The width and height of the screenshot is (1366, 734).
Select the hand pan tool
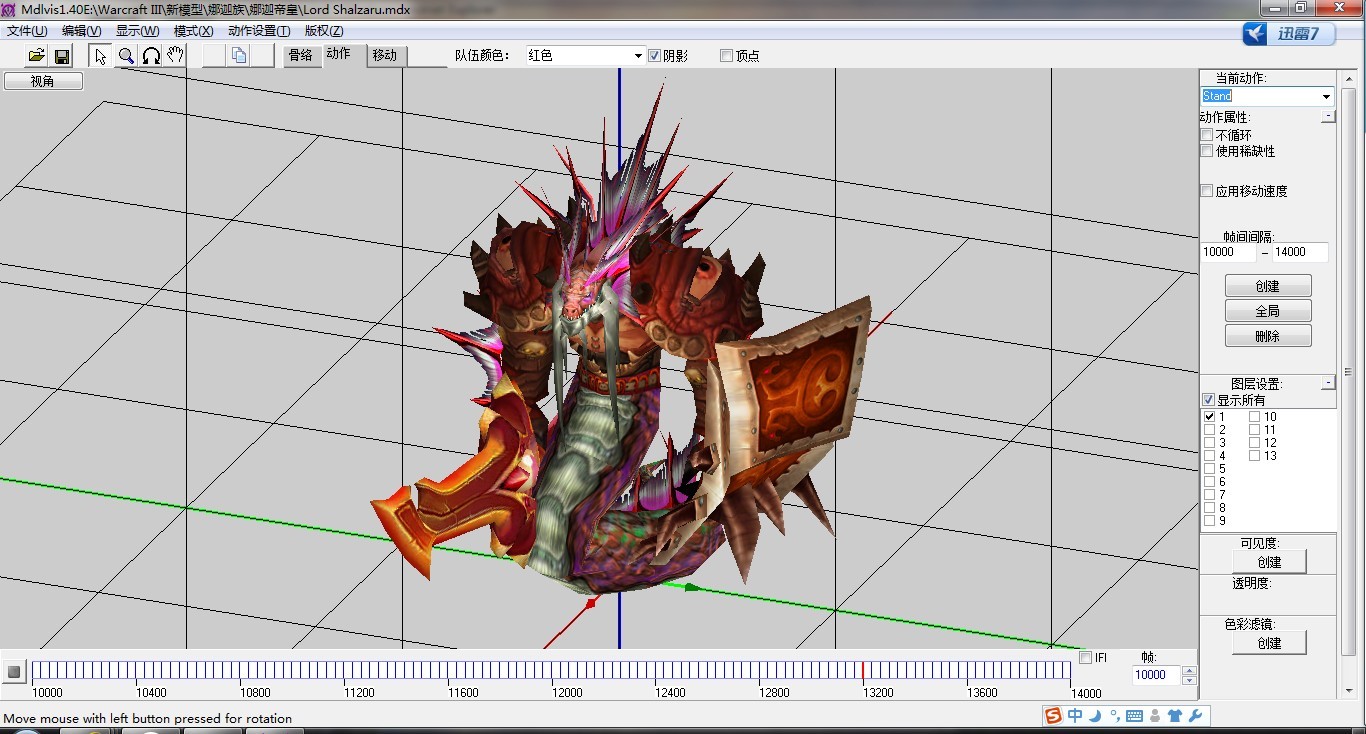176,56
